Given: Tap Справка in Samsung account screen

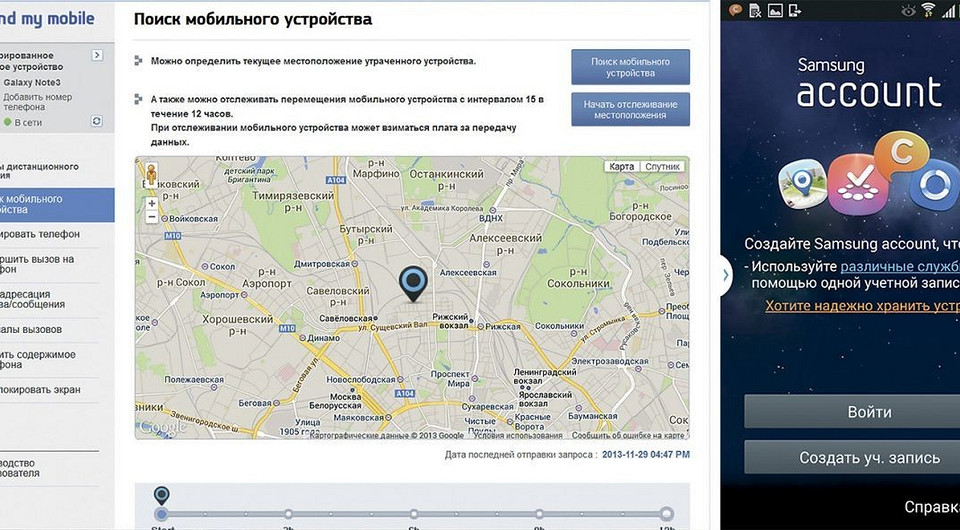Looking at the screenshot, I should click(x=932, y=507).
